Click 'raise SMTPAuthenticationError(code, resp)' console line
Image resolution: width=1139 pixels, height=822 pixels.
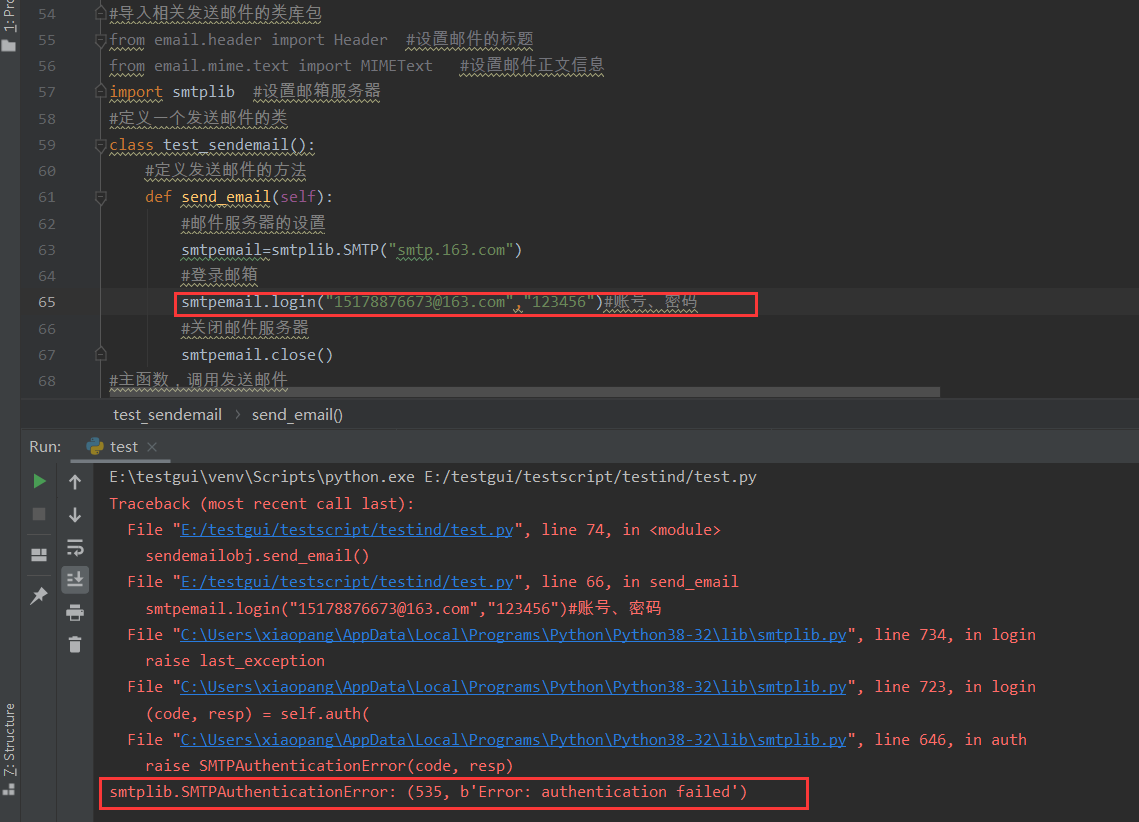(329, 766)
